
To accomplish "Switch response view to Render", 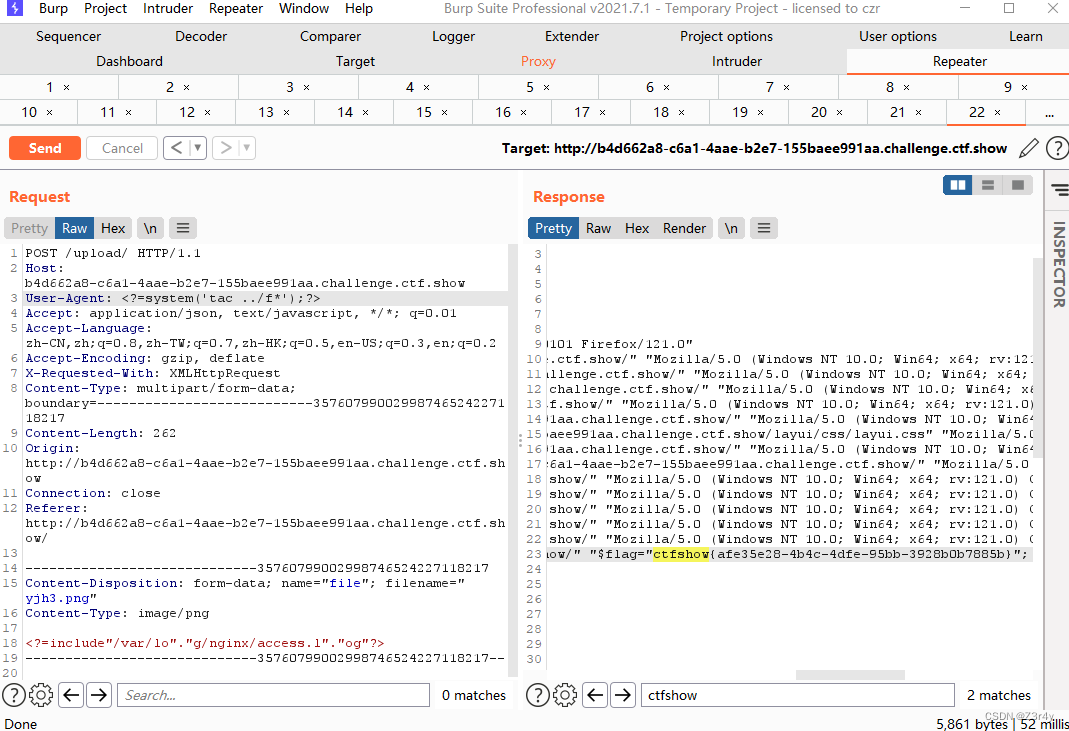I will [684, 228].
